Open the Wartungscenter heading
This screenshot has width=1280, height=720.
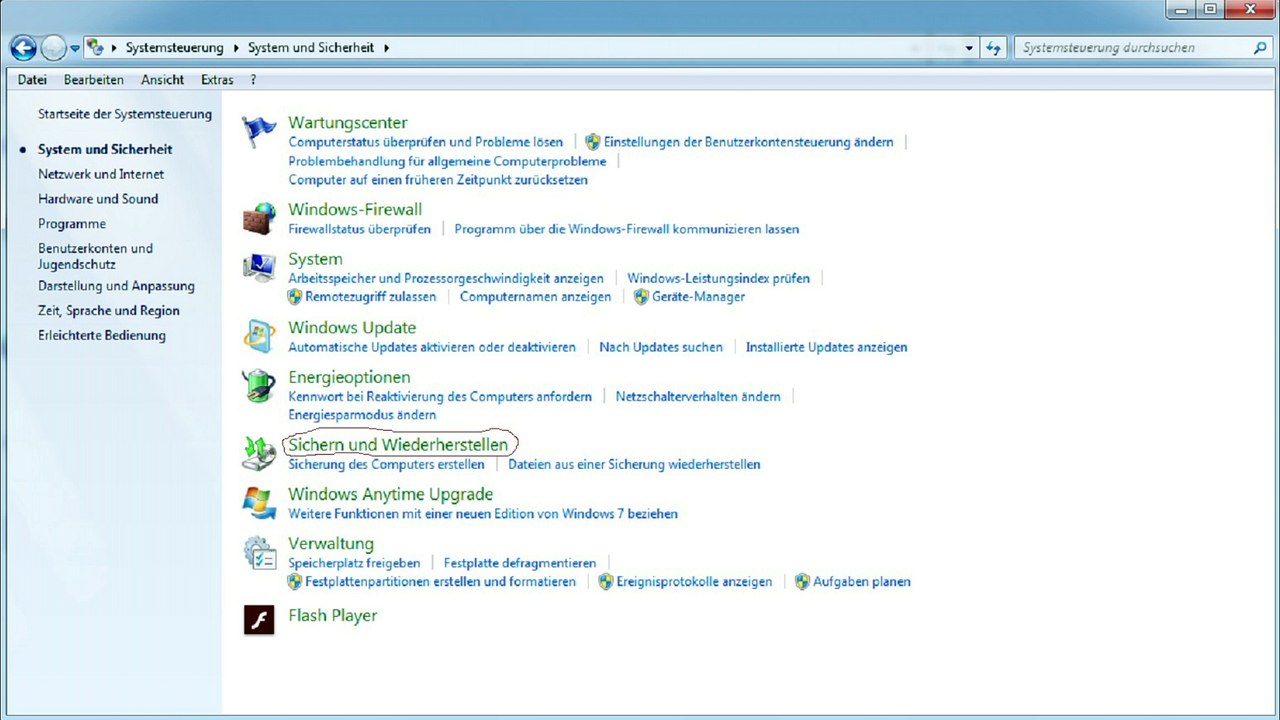point(348,122)
